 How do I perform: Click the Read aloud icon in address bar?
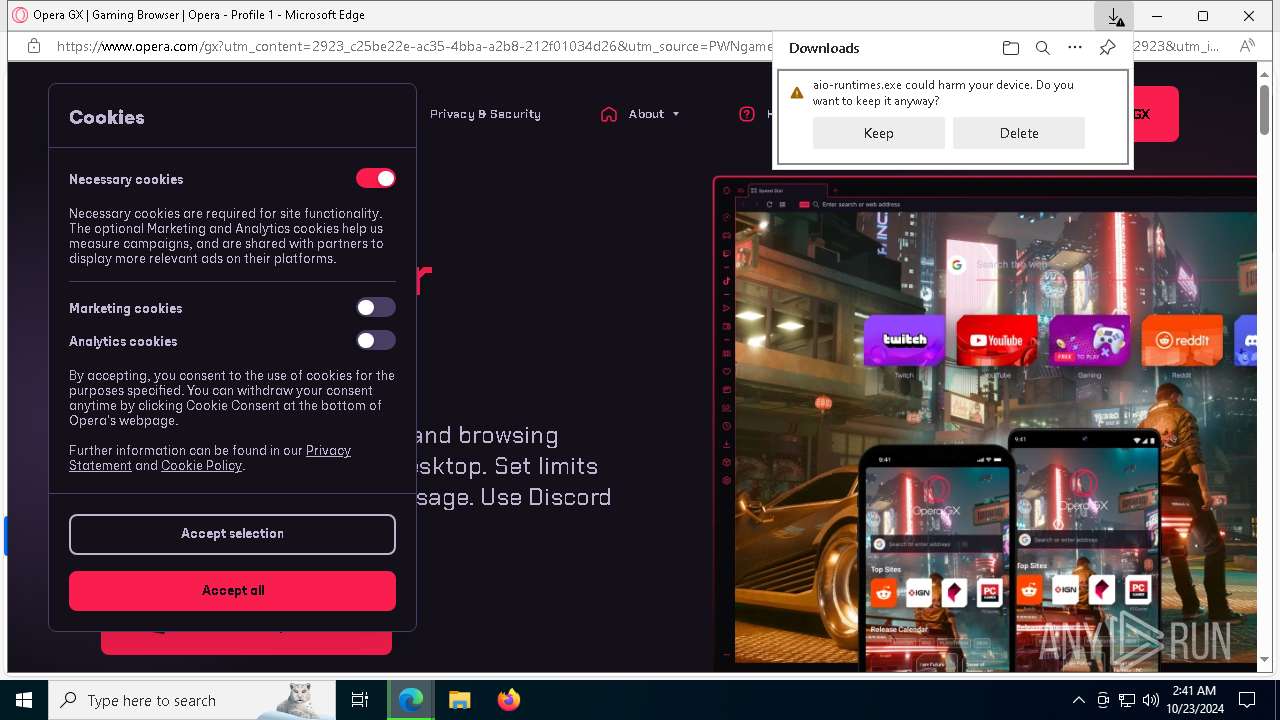click(x=1247, y=46)
